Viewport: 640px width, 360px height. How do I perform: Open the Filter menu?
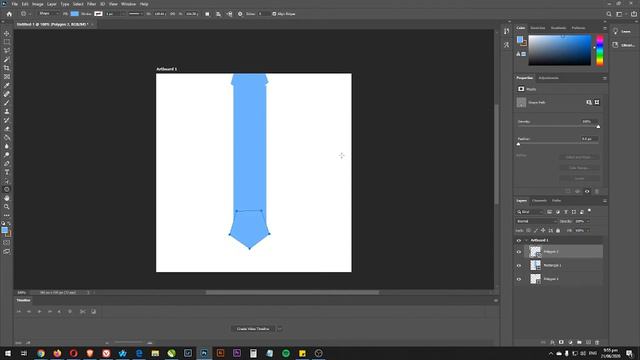coord(91,4)
